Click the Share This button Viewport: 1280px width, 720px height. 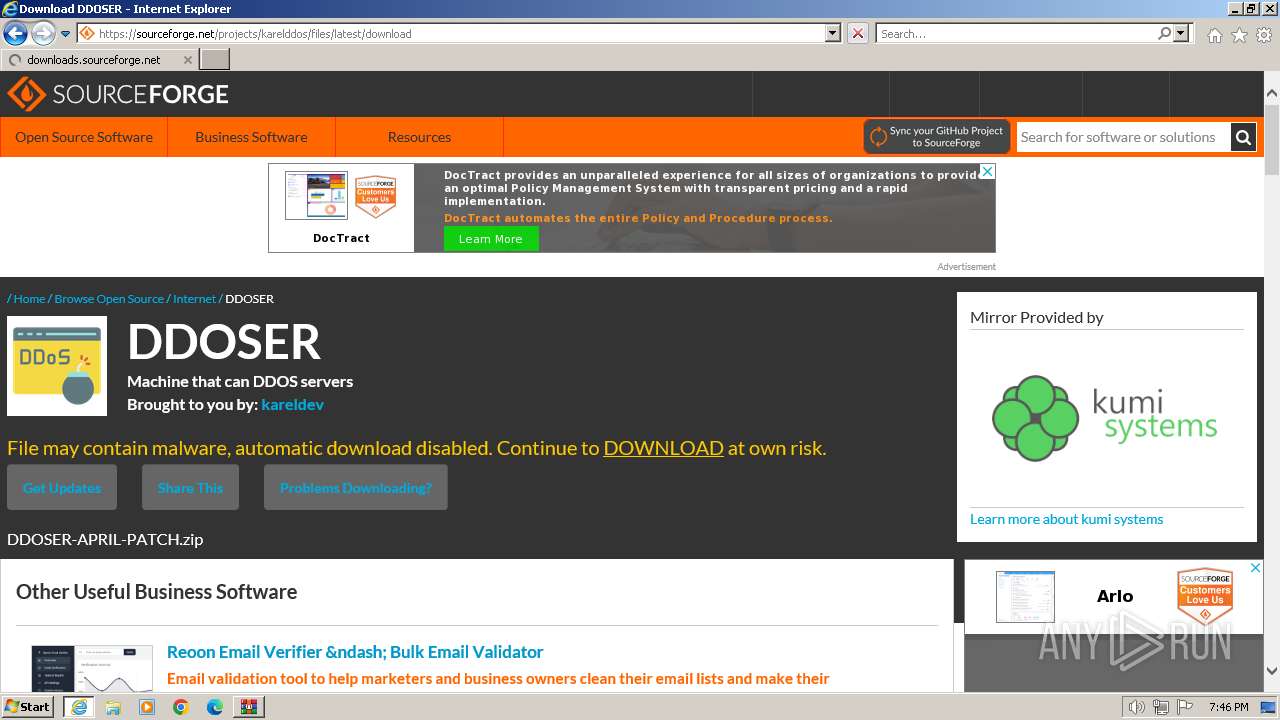[x=190, y=488]
